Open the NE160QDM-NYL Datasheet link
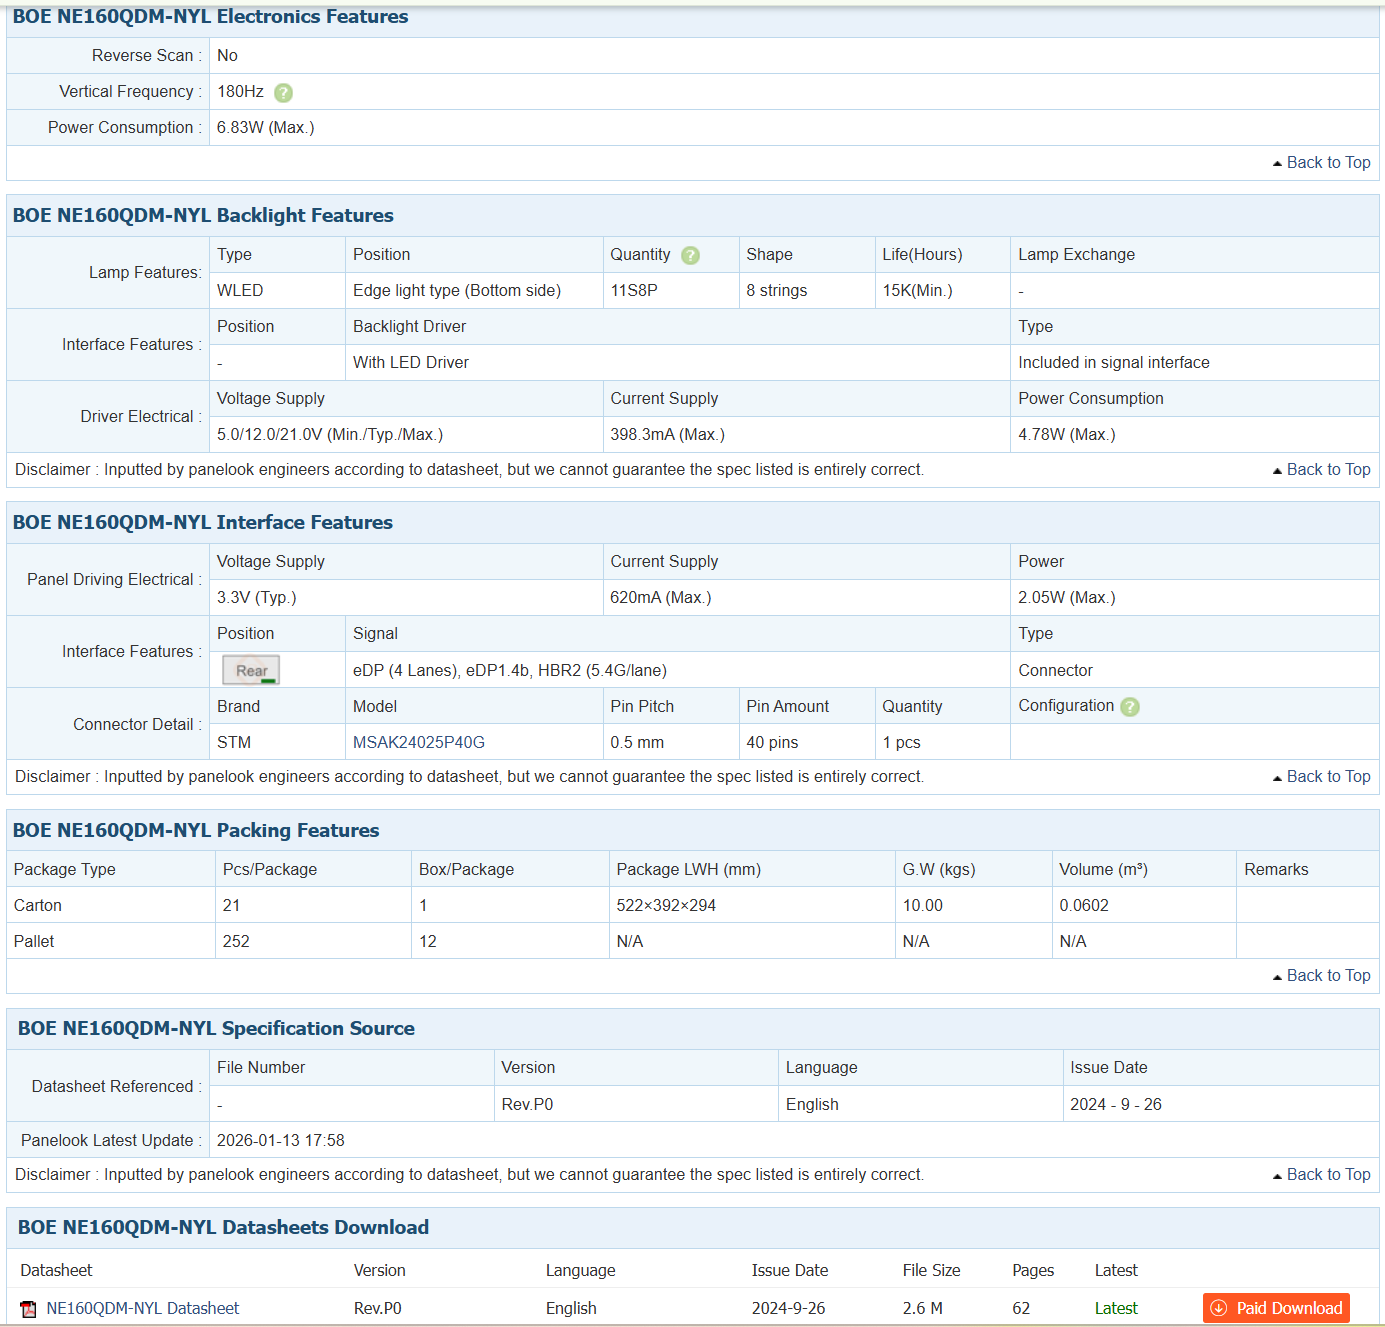1385x1327 pixels. pyautogui.click(x=143, y=1308)
